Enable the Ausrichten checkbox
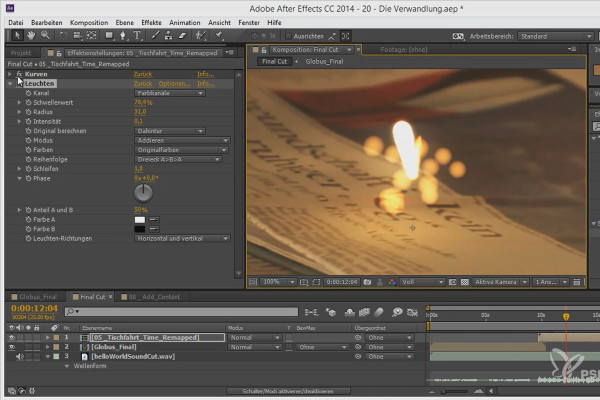 click(x=289, y=36)
